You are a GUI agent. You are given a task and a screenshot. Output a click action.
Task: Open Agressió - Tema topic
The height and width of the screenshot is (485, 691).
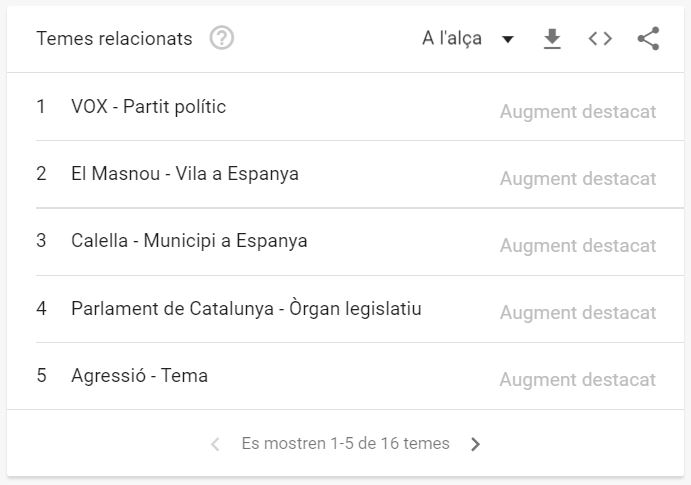140,376
